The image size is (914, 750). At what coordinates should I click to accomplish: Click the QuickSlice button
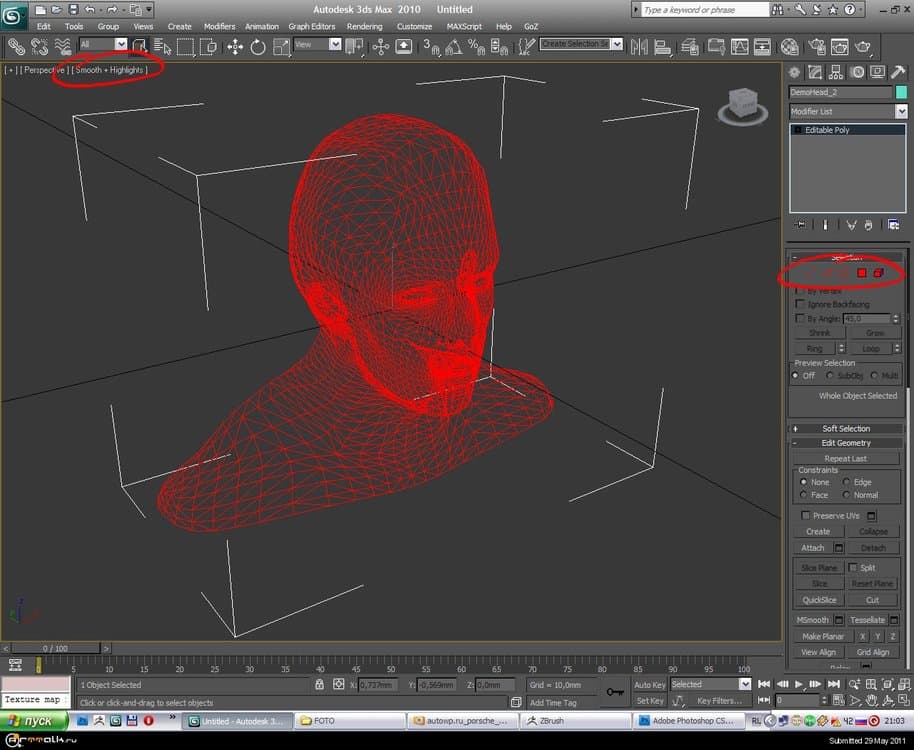point(819,600)
